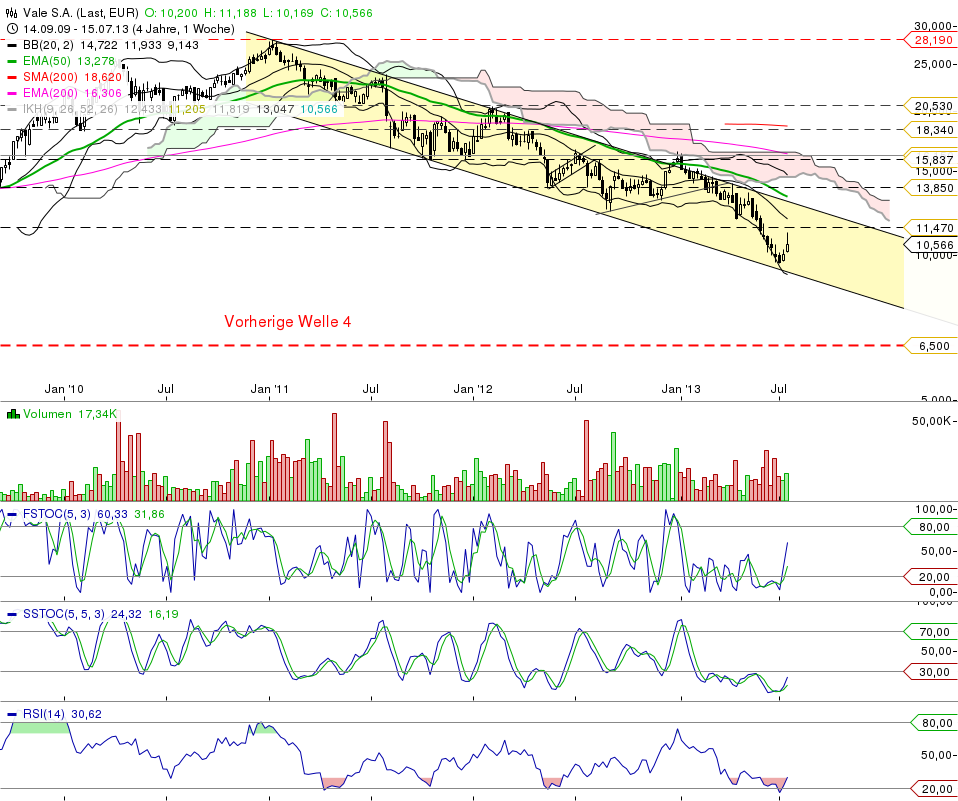This screenshot has height=801, width=958.
Task: Click the FSTOC 80,00 overbought tag
Action: pos(930,527)
